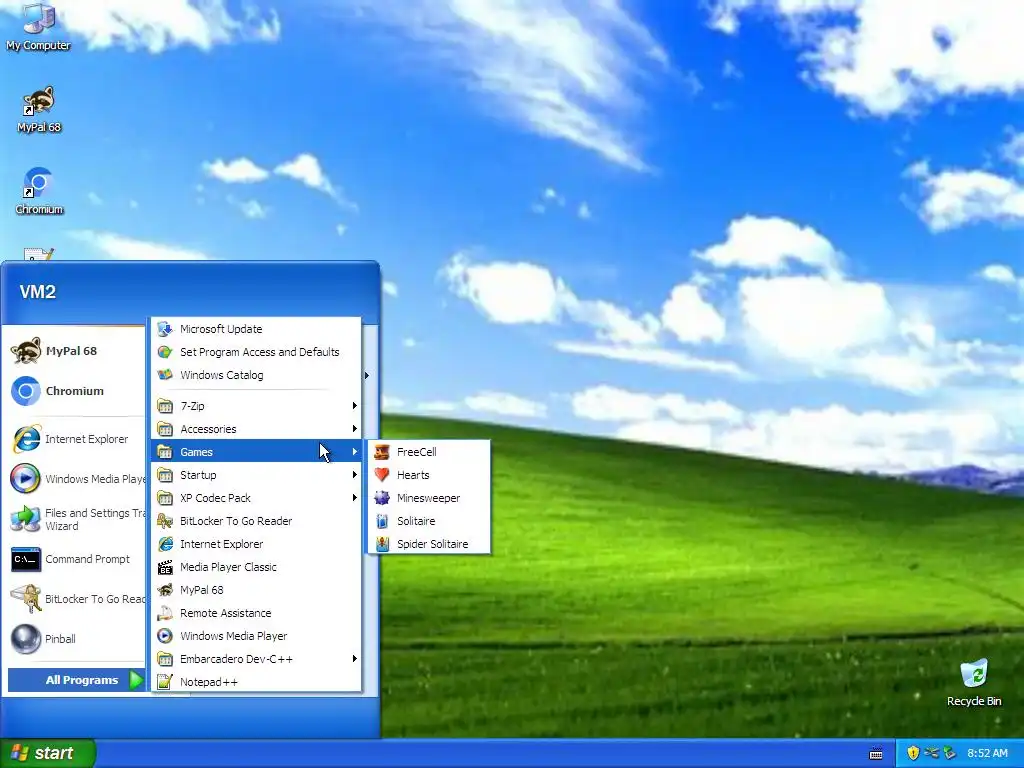Expand Embarcadero Dev-C++ submenu arrow
The width and height of the screenshot is (1024, 768).
point(355,658)
